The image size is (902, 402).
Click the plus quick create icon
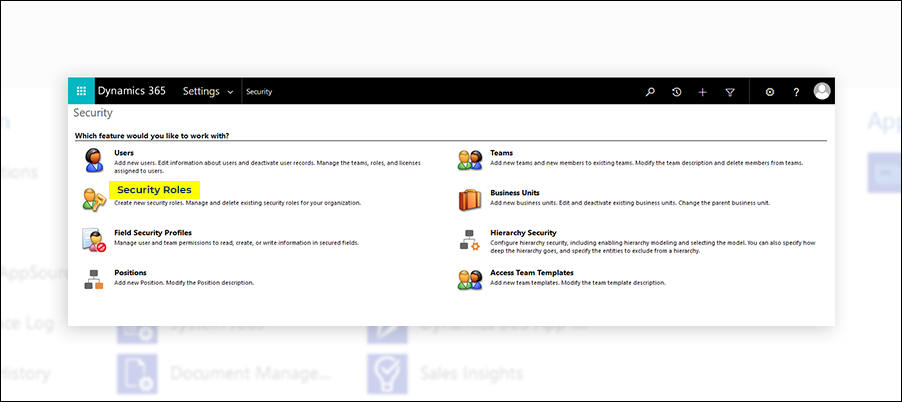(702, 91)
